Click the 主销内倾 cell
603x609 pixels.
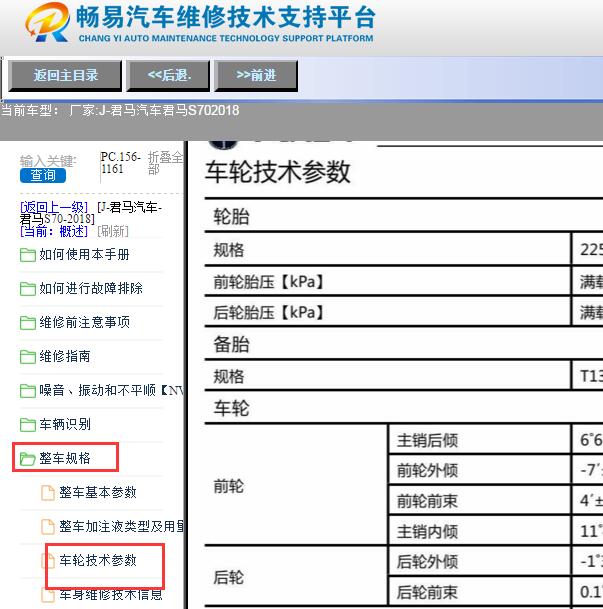click(480, 531)
